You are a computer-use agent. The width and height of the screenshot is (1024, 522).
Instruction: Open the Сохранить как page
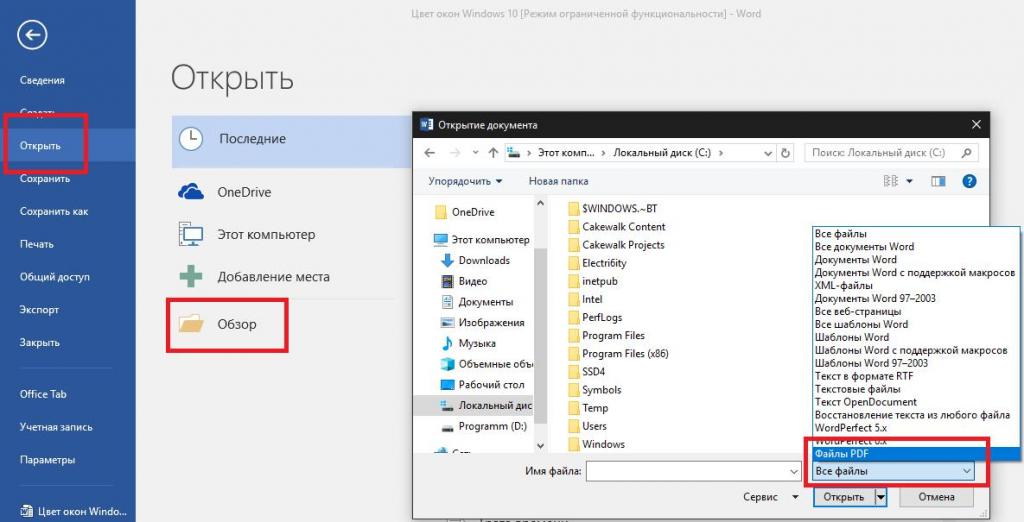tap(54, 211)
